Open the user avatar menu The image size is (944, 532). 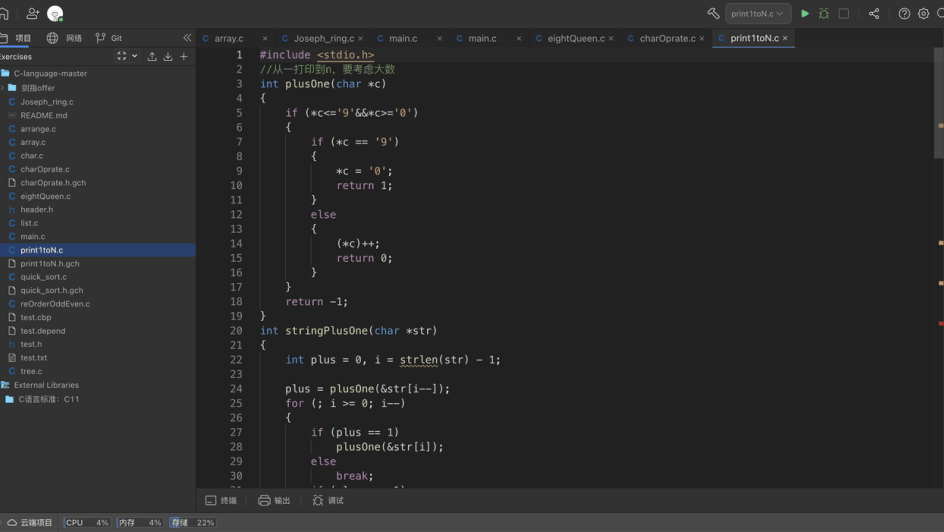point(55,13)
